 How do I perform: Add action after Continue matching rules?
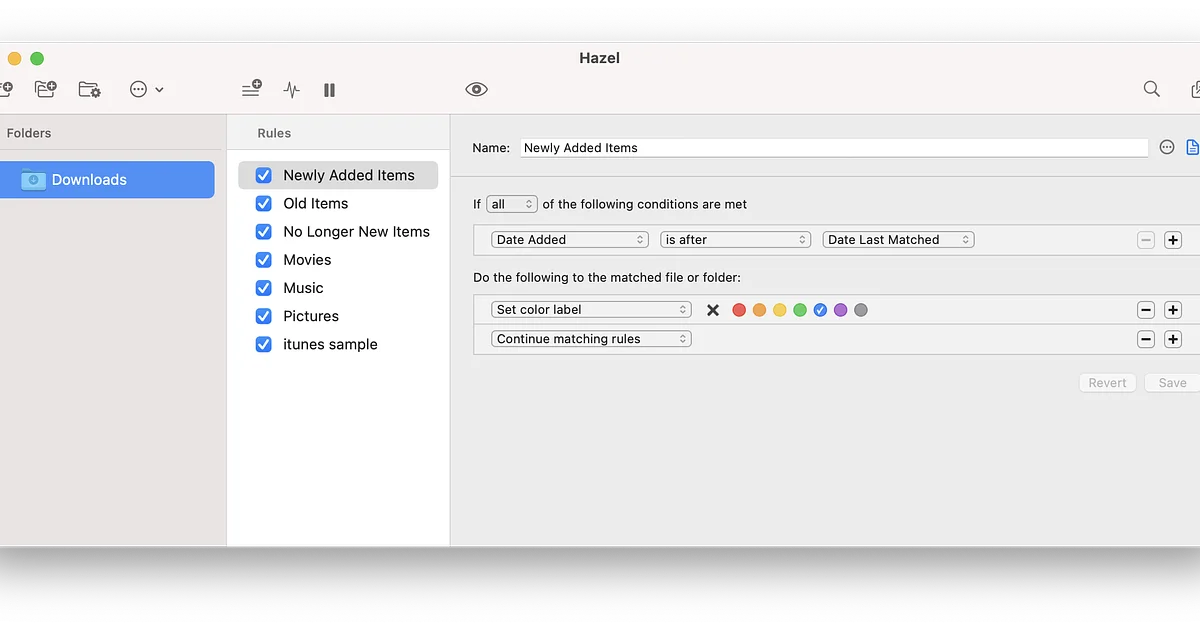pyautogui.click(x=1173, y=339)
